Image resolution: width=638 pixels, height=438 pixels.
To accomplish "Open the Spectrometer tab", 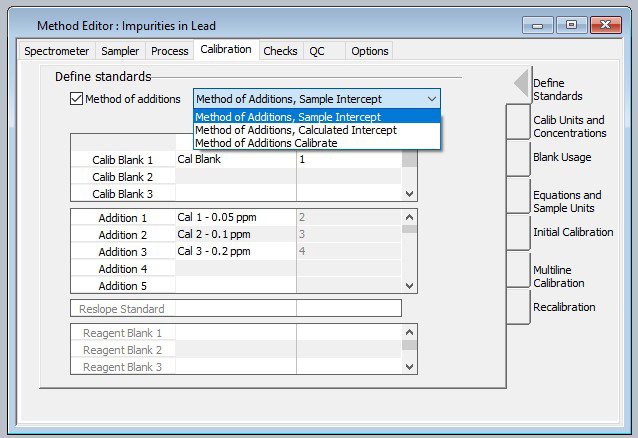I will pyautogui.click(x=57, y=51).
